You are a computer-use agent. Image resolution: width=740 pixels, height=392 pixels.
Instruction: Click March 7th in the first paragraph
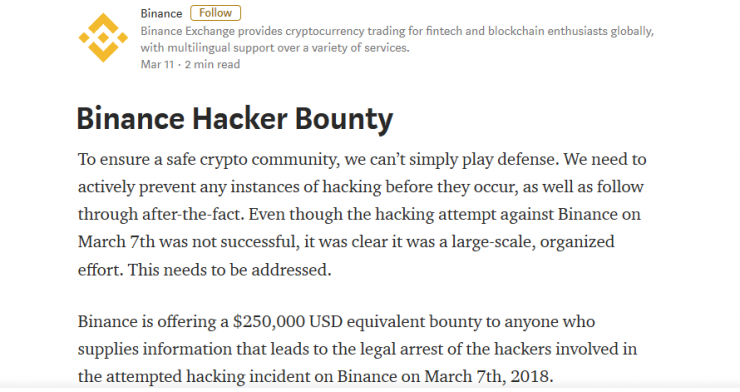coord(116,242)
